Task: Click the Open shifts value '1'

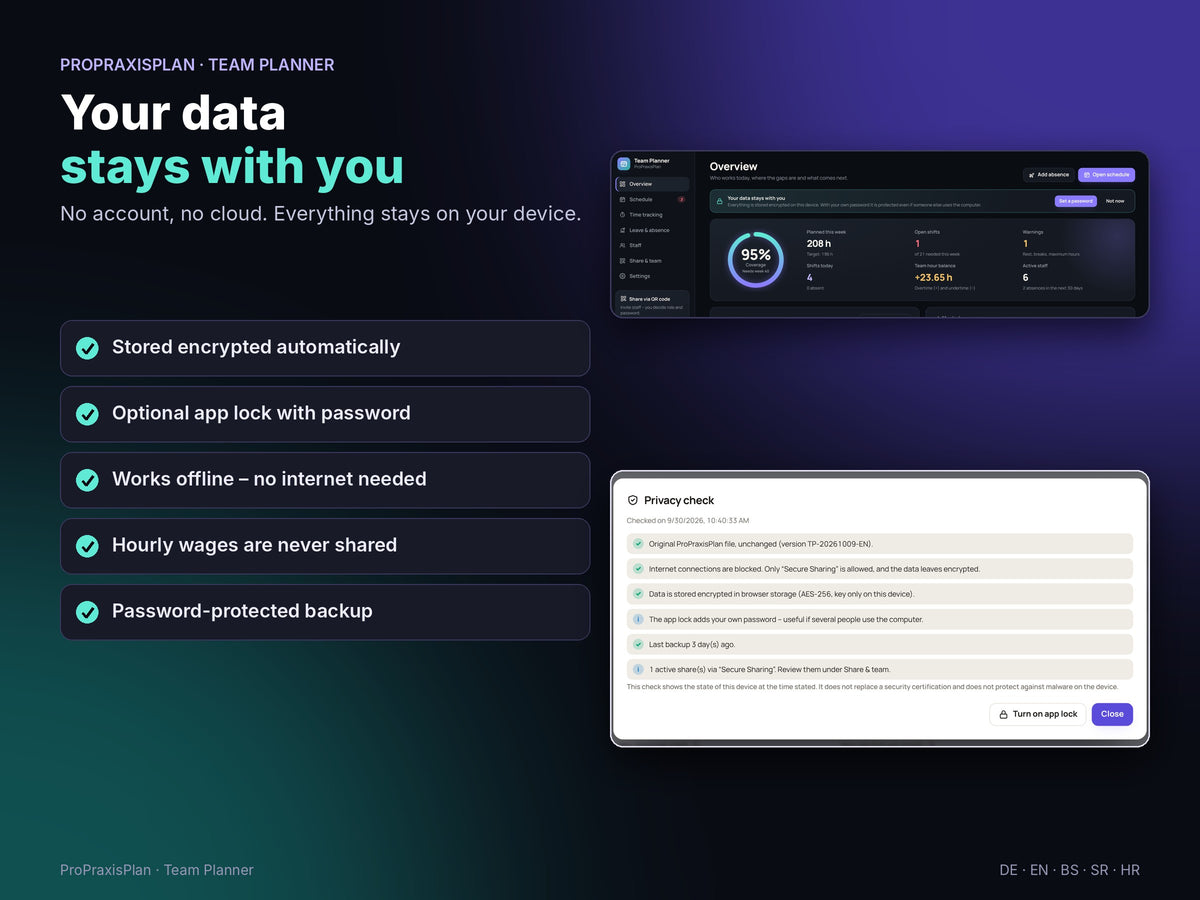Action: click(x=918, y=244)
